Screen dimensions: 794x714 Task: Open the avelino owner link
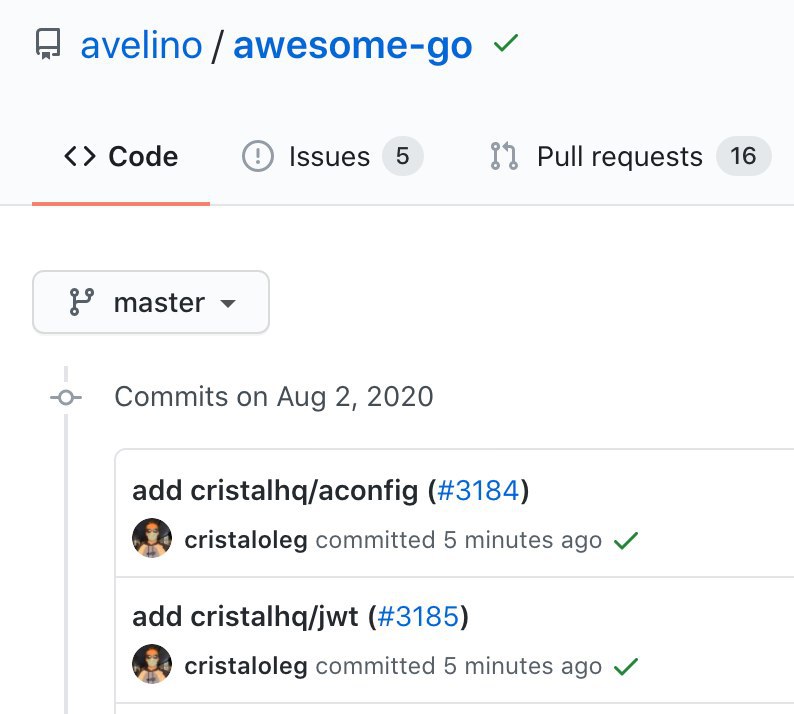click(x=141, y=46)
